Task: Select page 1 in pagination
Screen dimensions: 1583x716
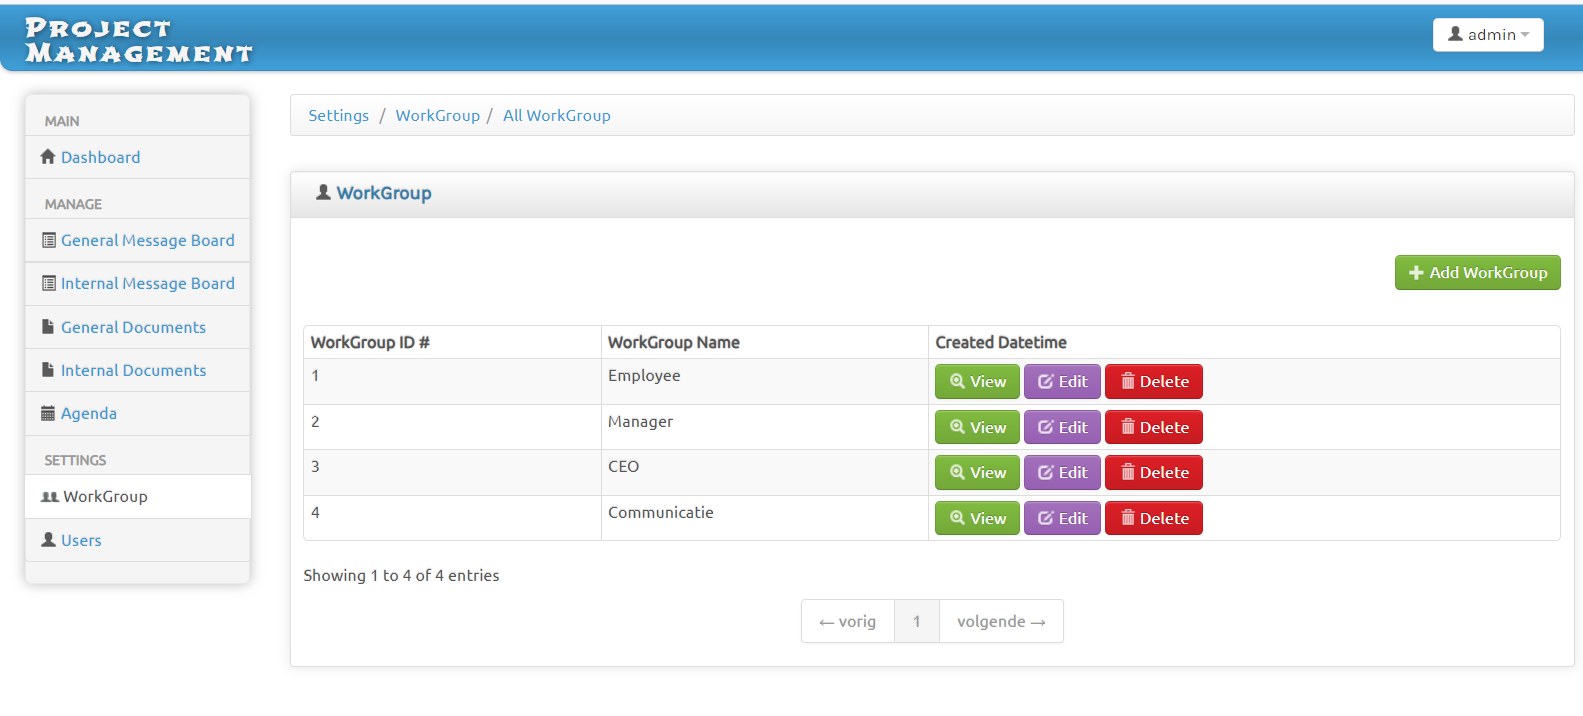Action: (917, 621)
